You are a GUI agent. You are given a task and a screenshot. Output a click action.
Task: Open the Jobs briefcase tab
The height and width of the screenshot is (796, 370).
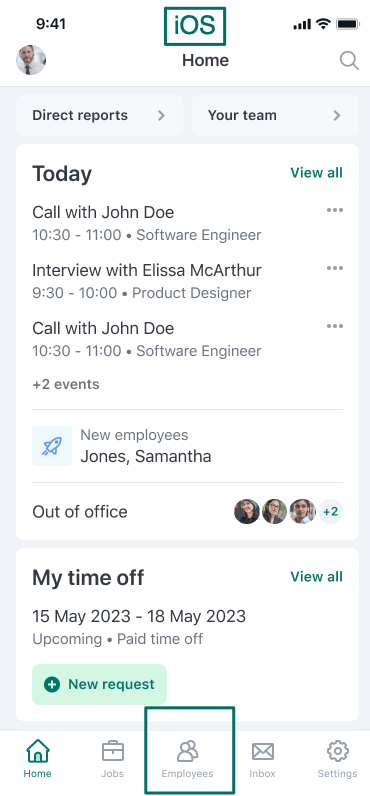(x=113, y=759)
